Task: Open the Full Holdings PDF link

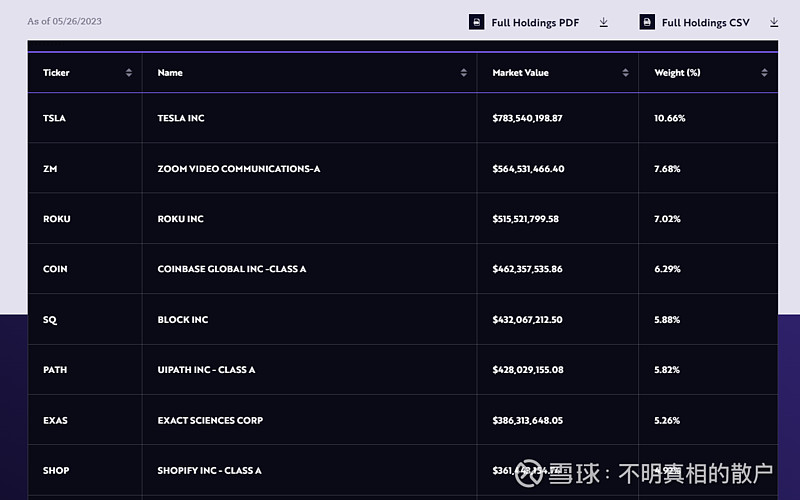Action: tap(535, 22)
